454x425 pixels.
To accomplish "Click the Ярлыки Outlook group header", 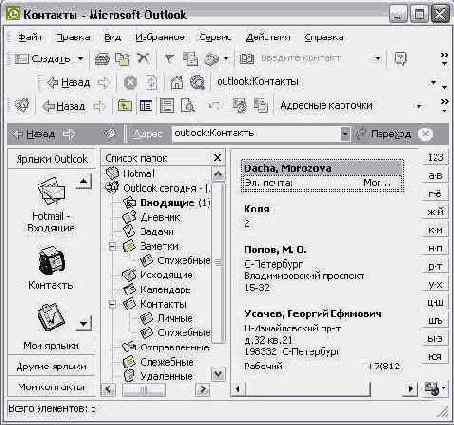I will coord(52,159).
